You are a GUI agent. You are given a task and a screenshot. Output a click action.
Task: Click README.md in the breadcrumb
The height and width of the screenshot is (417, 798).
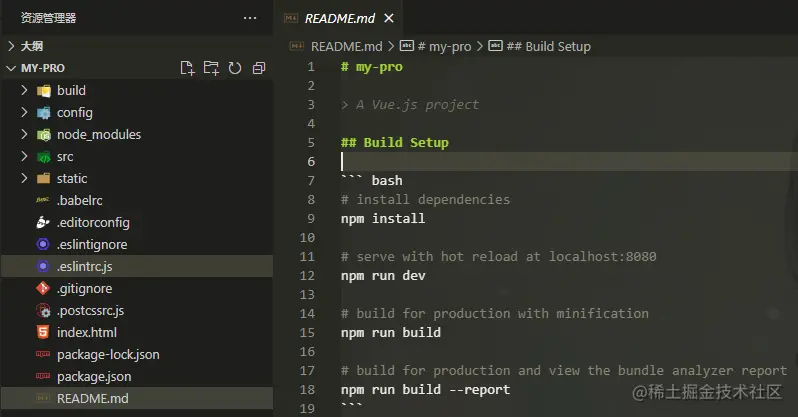click(x=347, y=46)
